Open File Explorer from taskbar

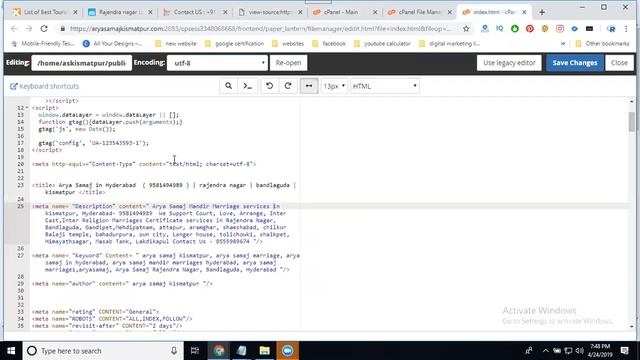pyautogui.click(x=264, y=351)
